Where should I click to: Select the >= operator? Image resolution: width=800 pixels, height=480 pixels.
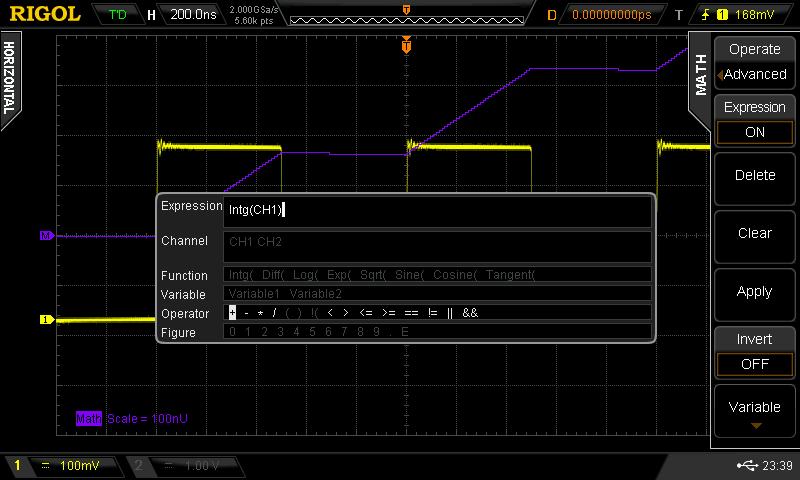coord(389,313)
